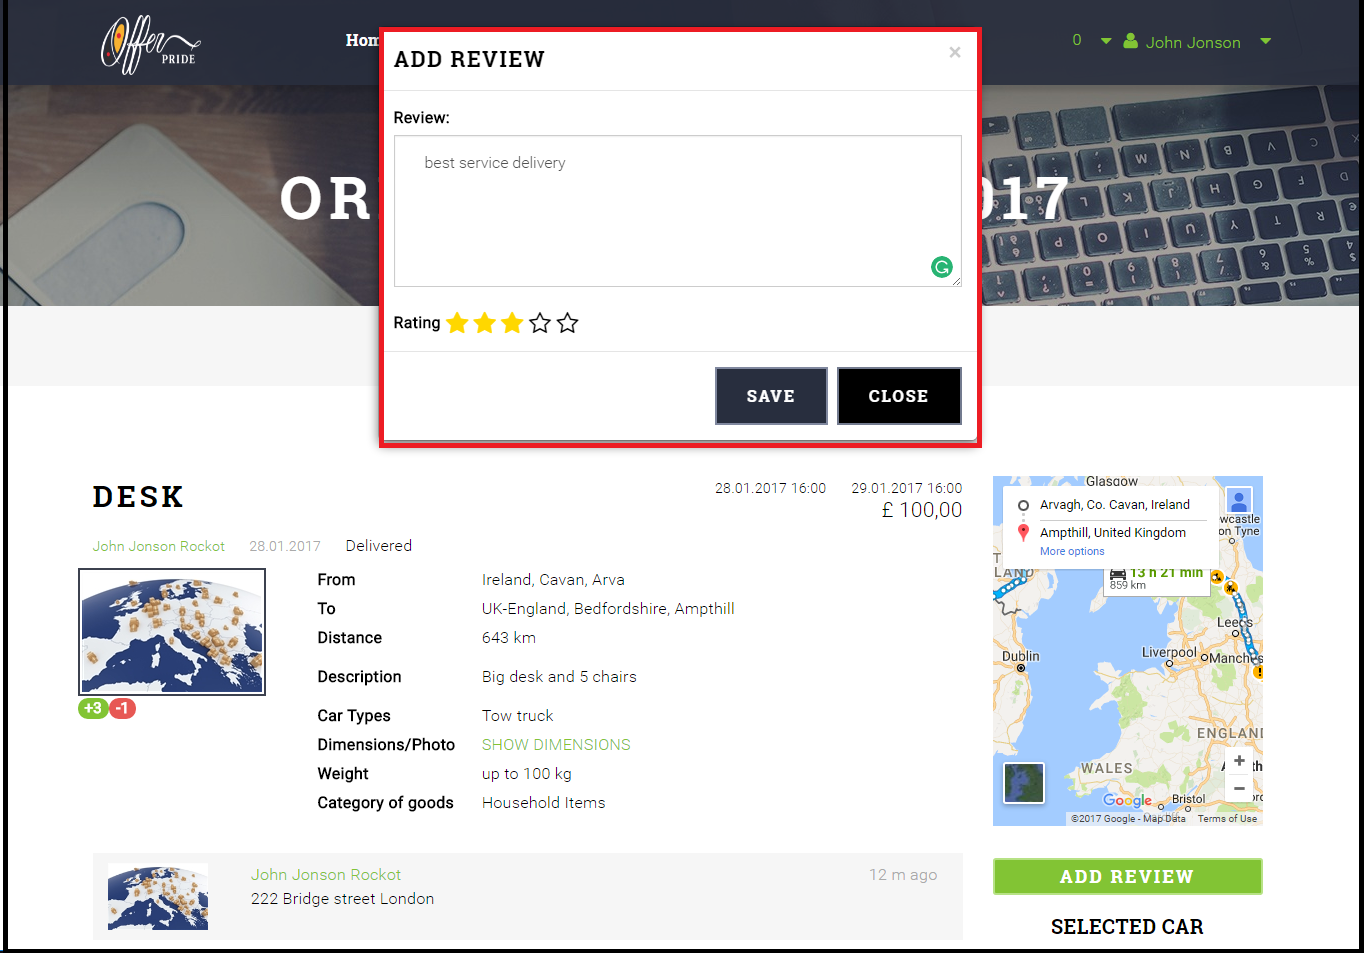Open desk order thumbnail image
1364x953 pixels.
click(x=172, y=632)
